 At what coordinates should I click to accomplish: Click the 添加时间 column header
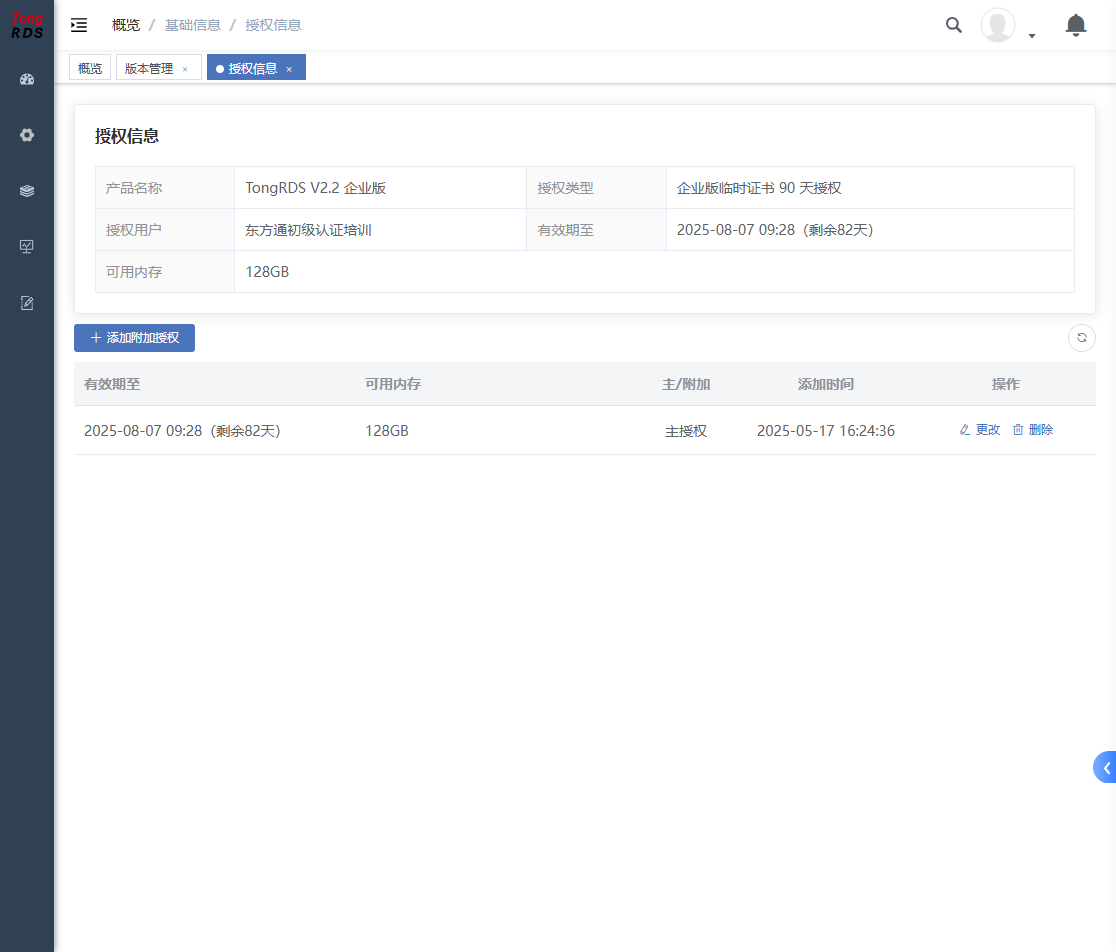coord(826,384)
